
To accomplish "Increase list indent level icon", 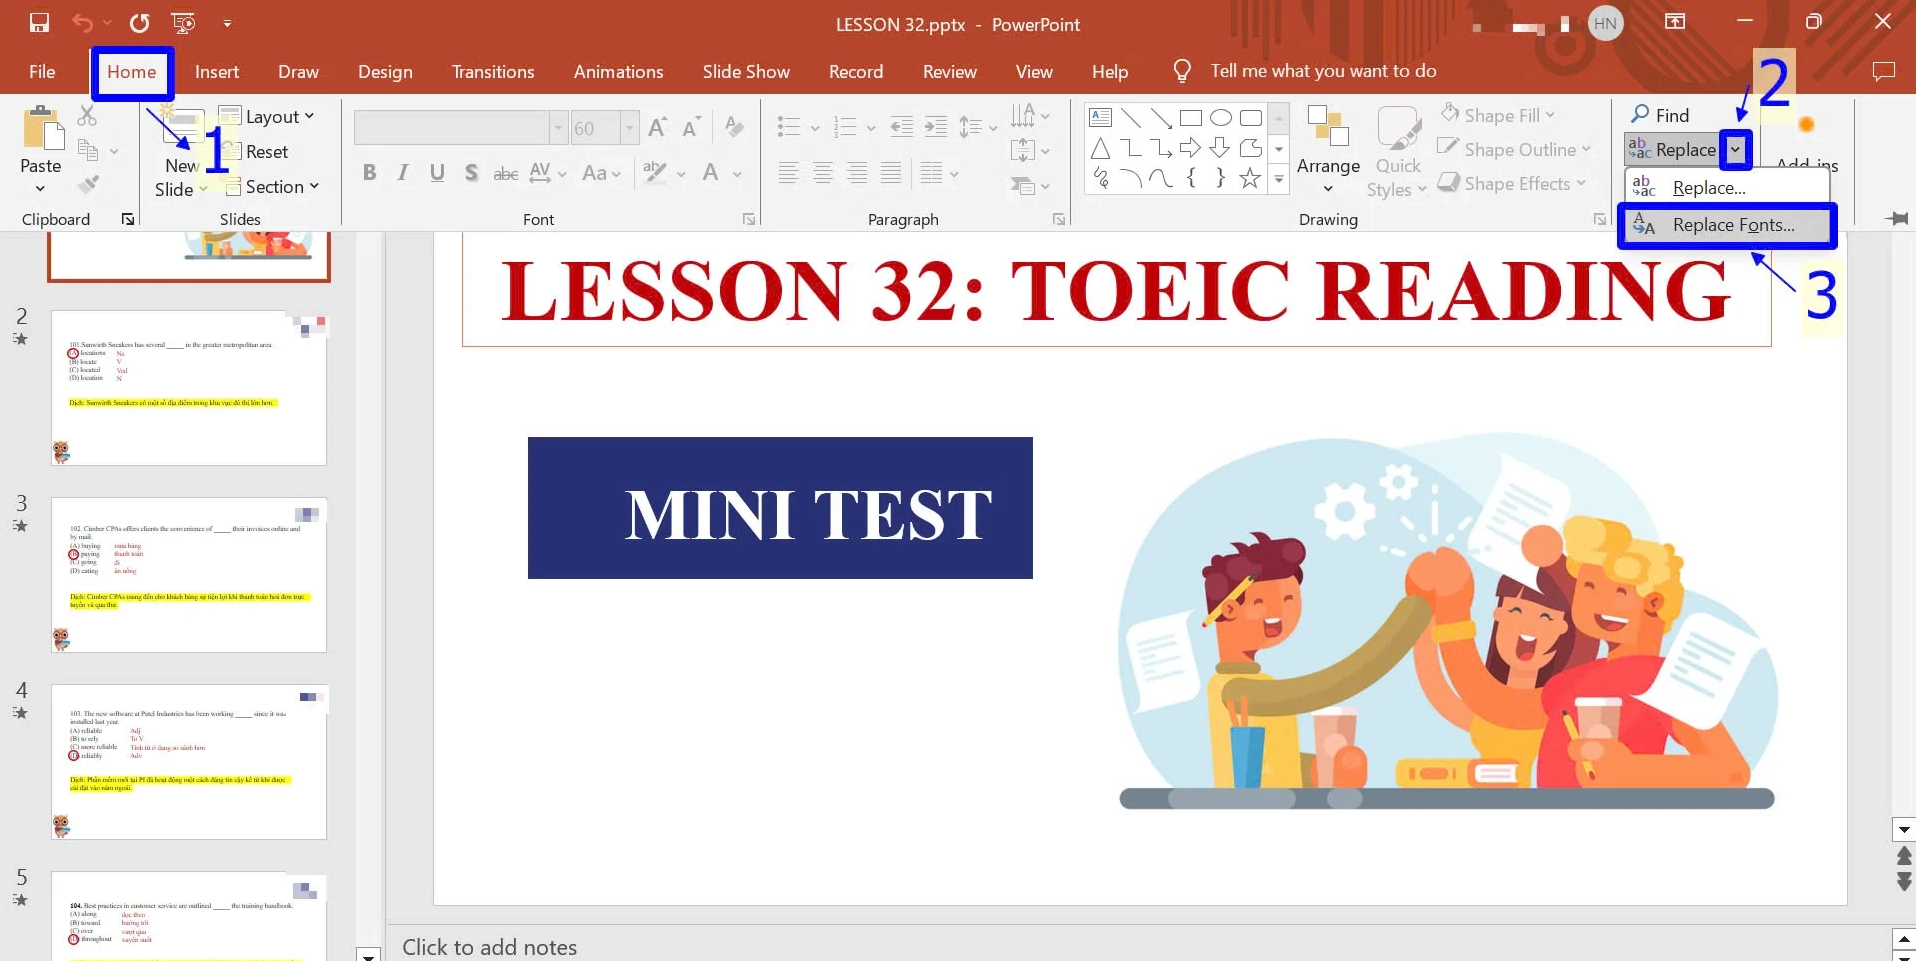I will point(936,127).
